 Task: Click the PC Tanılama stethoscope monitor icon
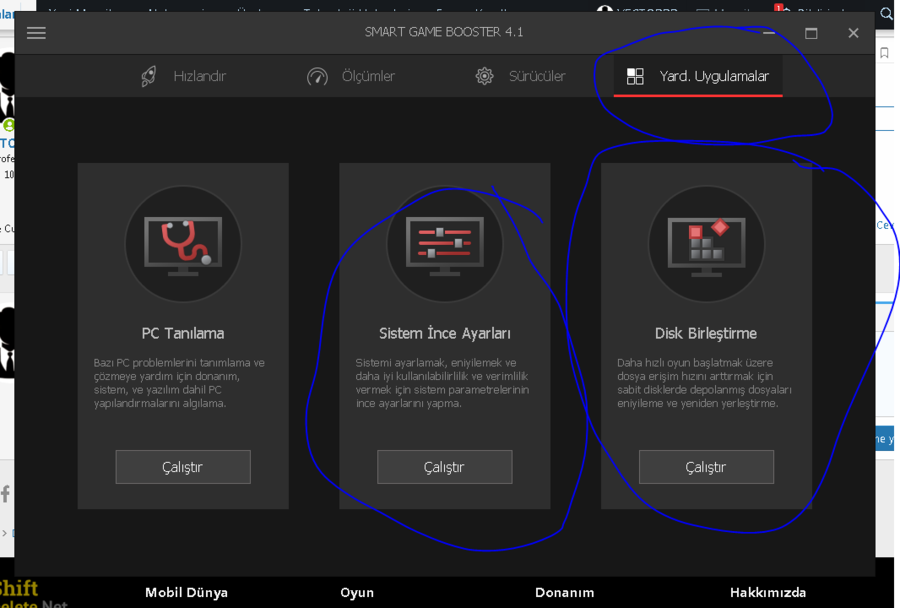(x=183, y=244)
